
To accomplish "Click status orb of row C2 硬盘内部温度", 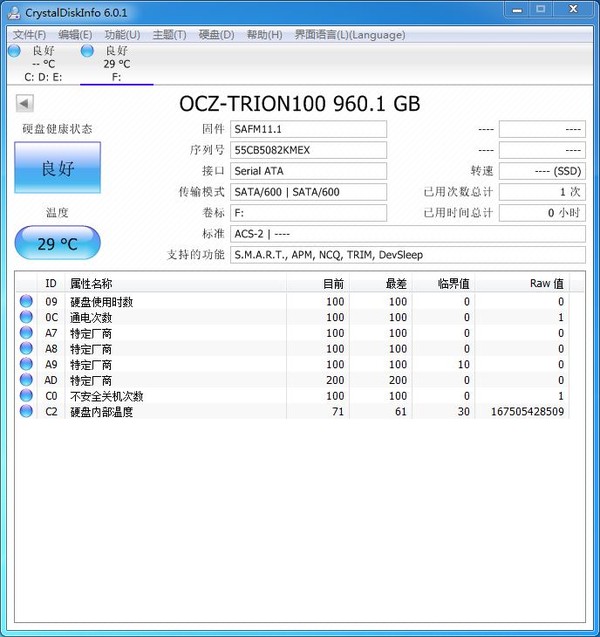I will tap(26, 411).
